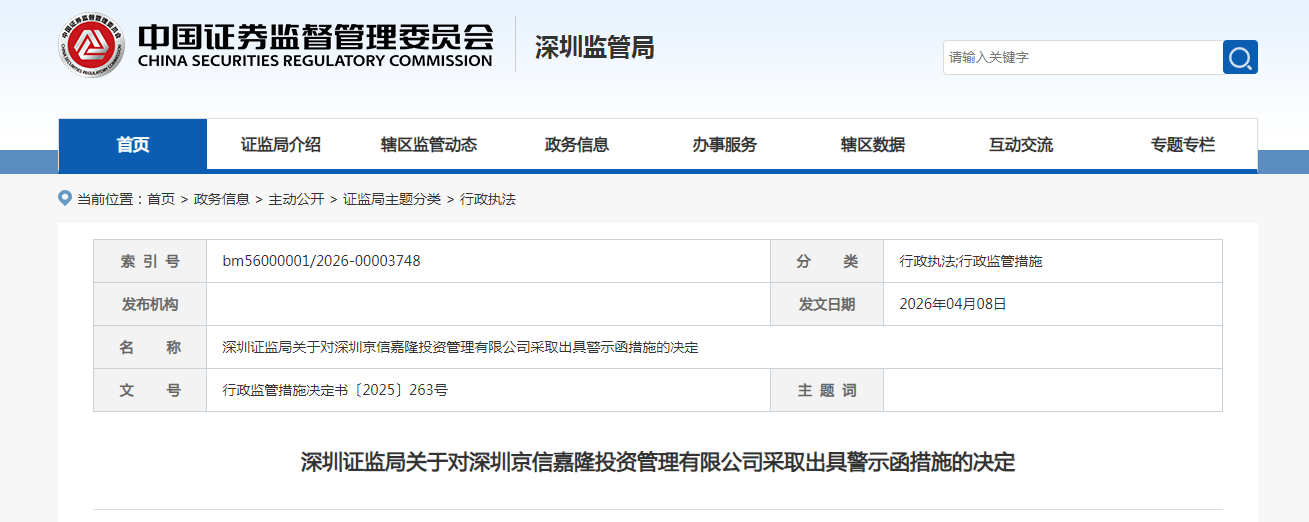Click the 发文日期 label cell
The image size is (1309, 522).
click(x=827, y=304)
